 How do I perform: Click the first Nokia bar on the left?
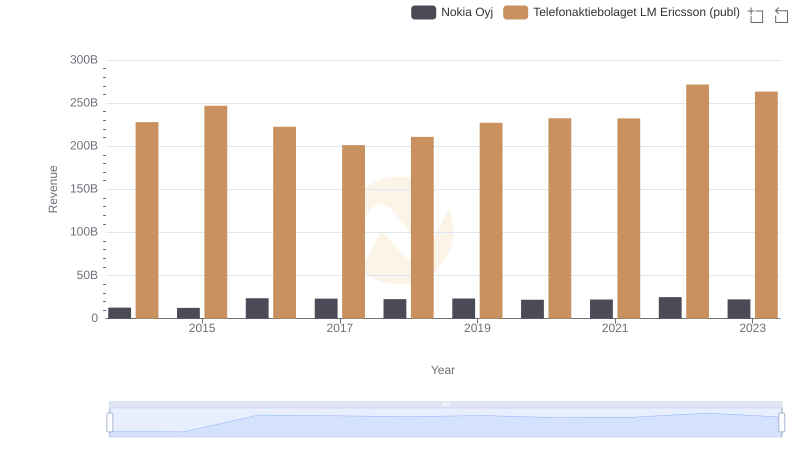(120, 312)
